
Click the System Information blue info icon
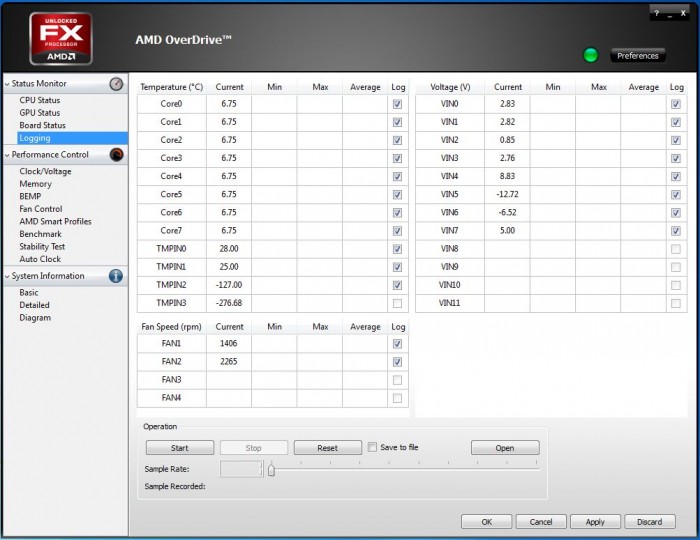point(116,276)
